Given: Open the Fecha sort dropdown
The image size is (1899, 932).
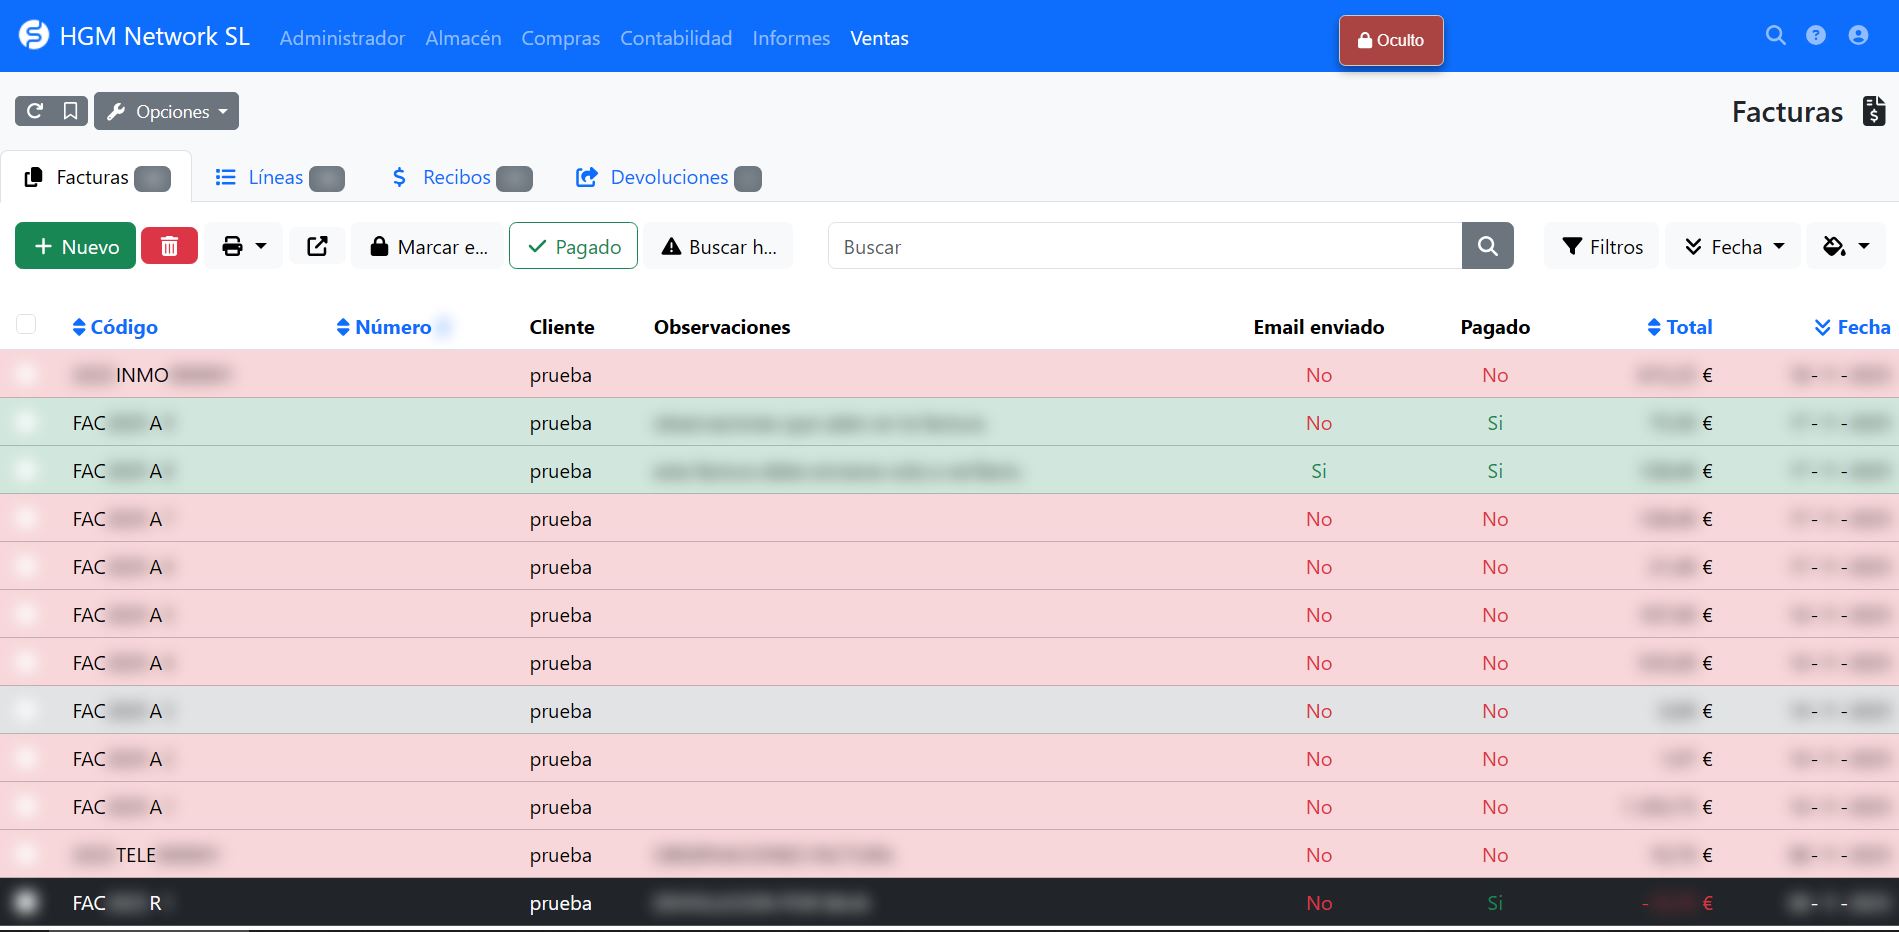Looking at the screenshot, I should [1733, 246].
